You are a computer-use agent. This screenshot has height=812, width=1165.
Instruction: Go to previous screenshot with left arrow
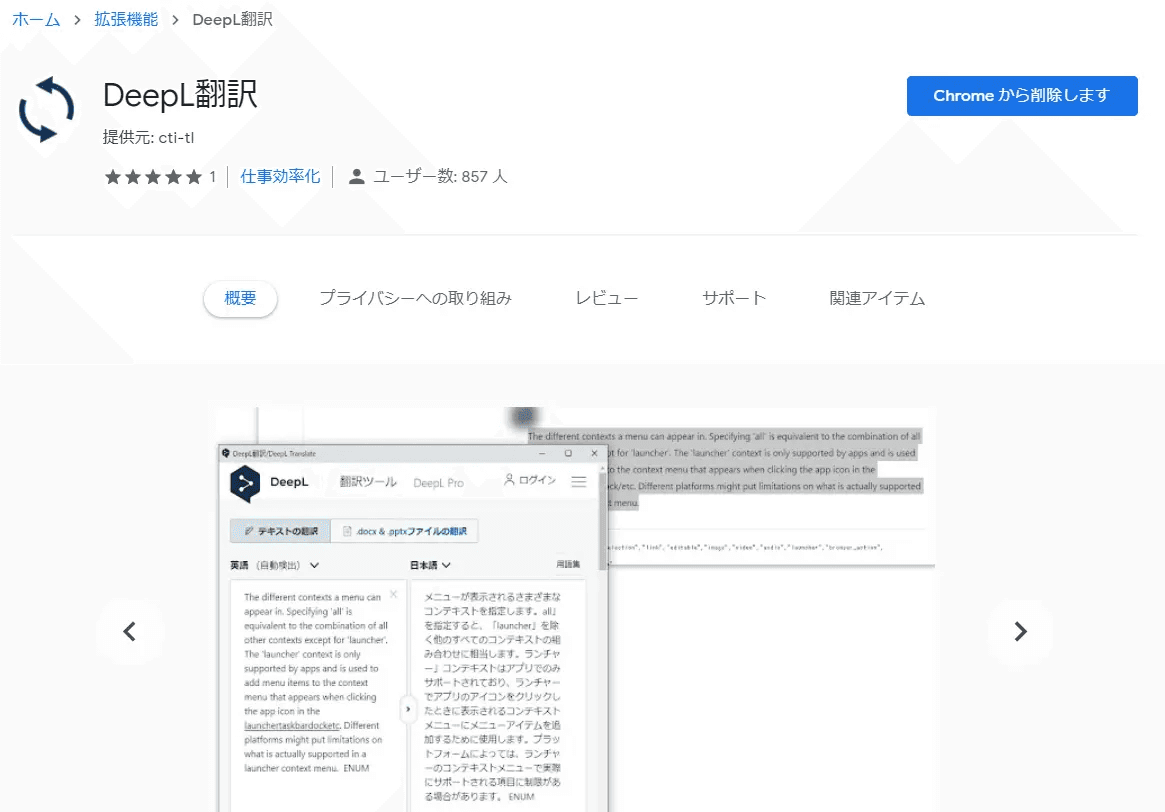click(129, 631)
